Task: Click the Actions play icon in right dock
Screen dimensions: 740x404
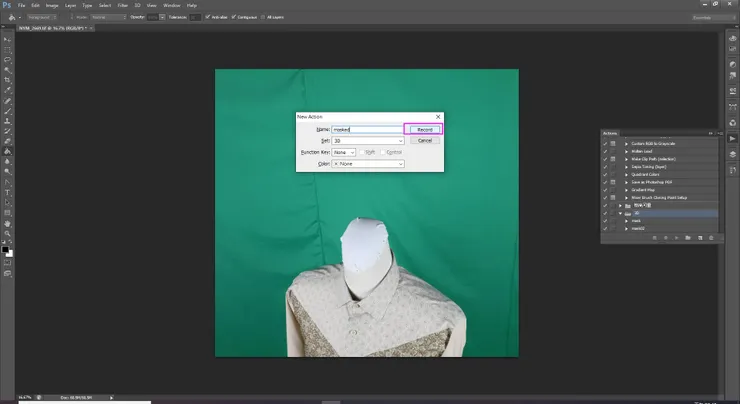Action: (x=730, y=140)
